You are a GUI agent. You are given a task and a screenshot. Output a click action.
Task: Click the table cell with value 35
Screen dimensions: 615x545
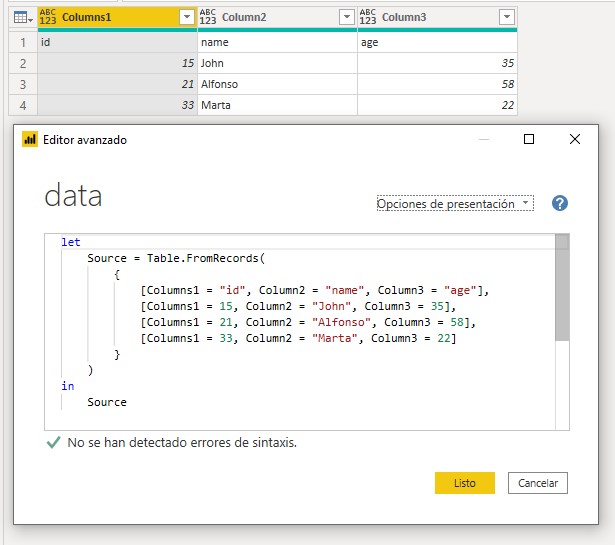click(437, 63)
